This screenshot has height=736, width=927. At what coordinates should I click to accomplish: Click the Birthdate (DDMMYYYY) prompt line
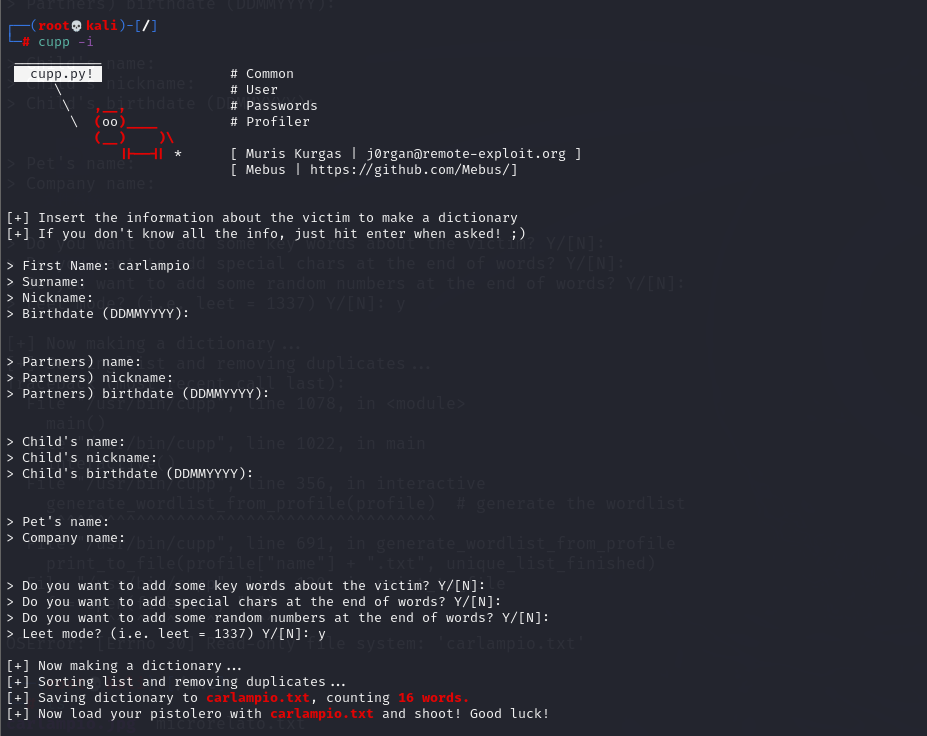click(x=98, y=314)
